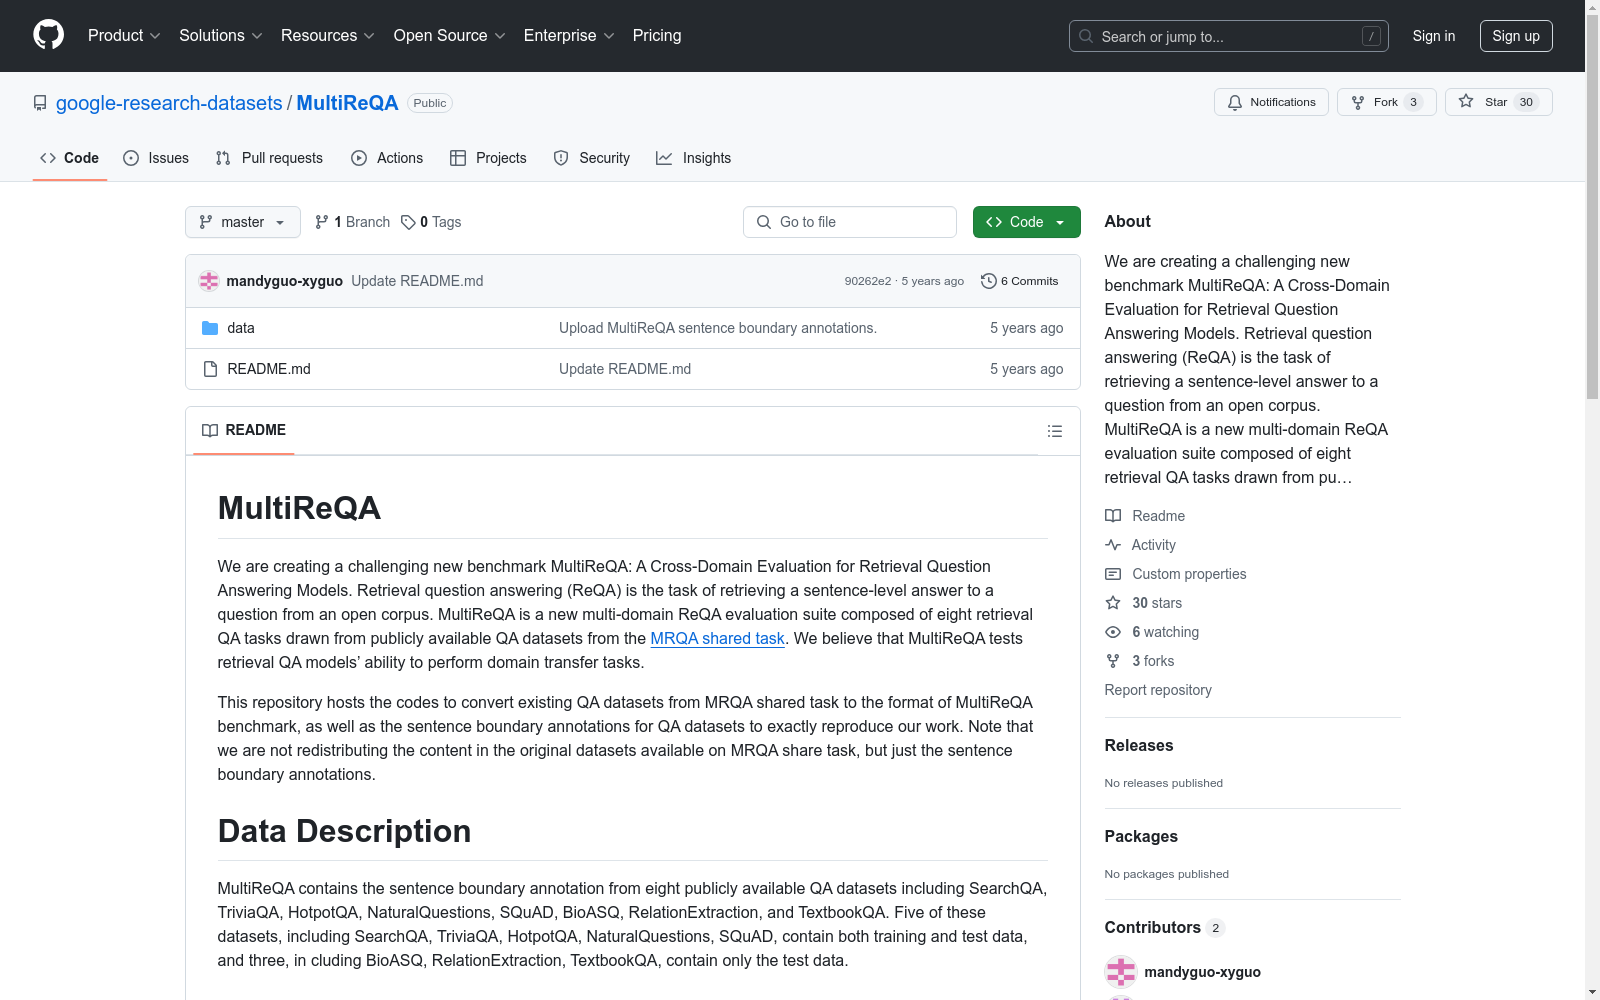The height and width of the screenshot is (1000, 1600).
Task: Click the Star count 30 badge
Action: point(1526,102)
